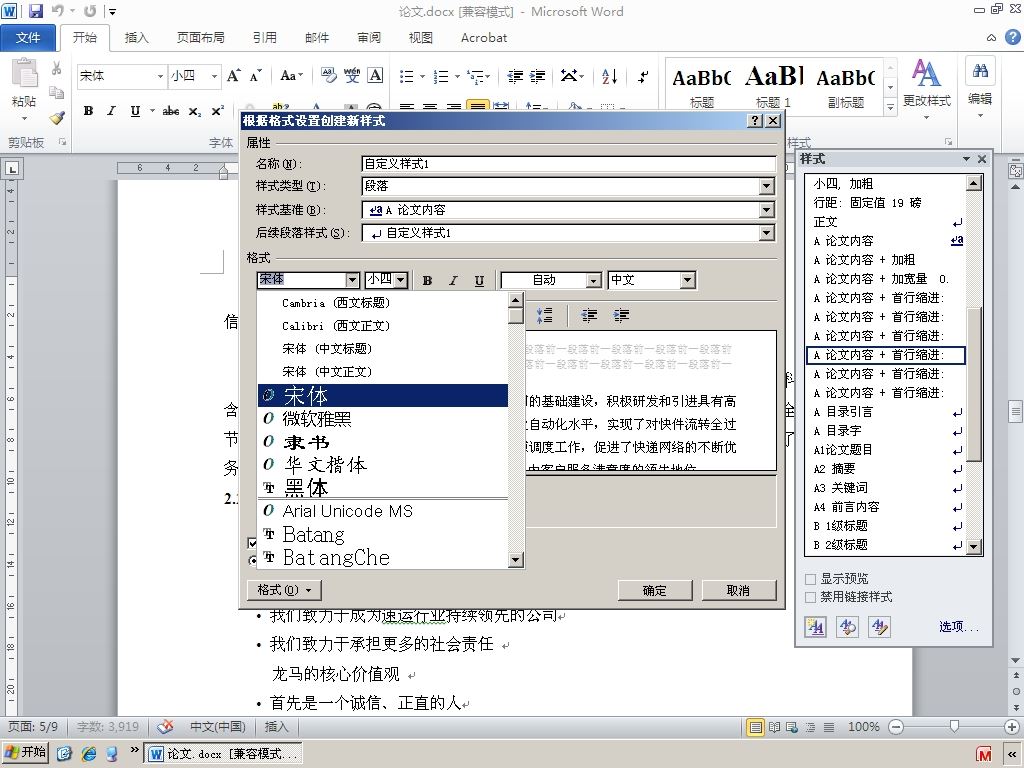
Task: Open the 样式类型 dropdown
Action: click(767, 186)
